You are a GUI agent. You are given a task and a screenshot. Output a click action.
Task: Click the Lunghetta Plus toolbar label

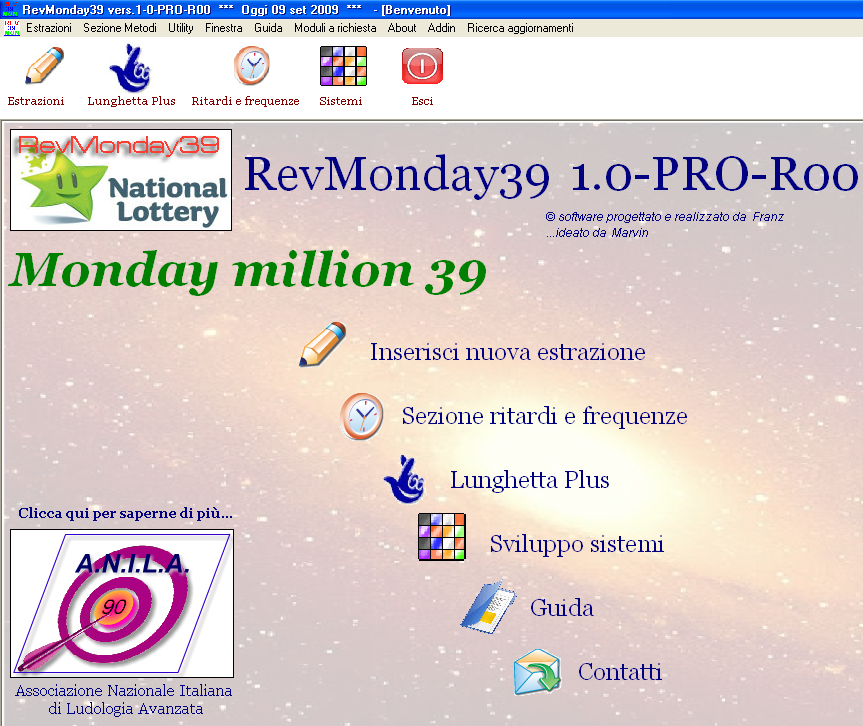tap(131, 101)
